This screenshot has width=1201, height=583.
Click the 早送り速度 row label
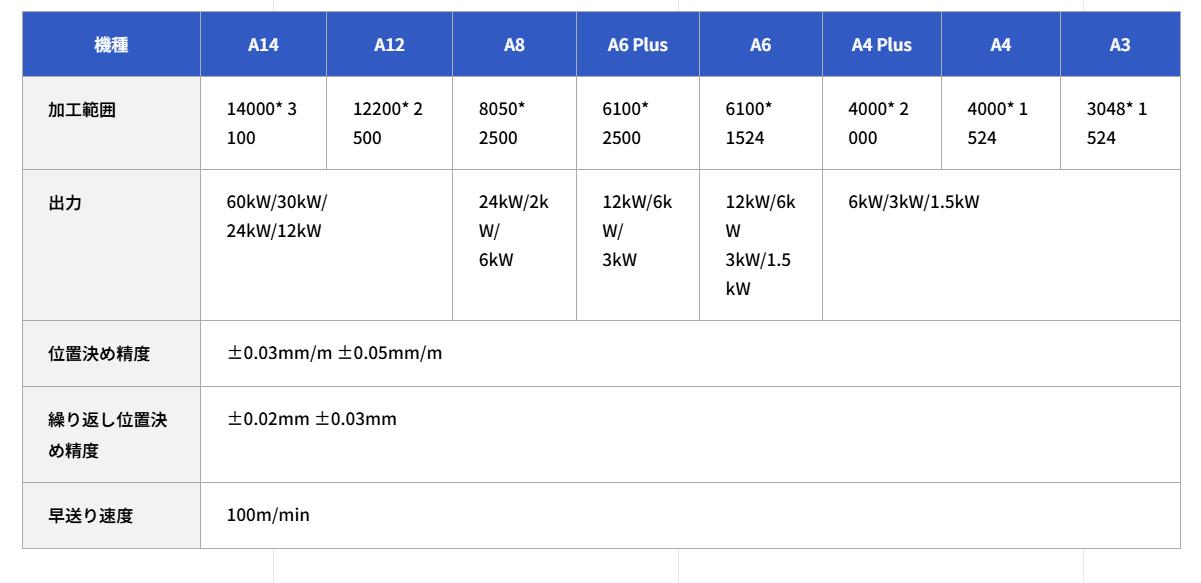pos(90,516)
